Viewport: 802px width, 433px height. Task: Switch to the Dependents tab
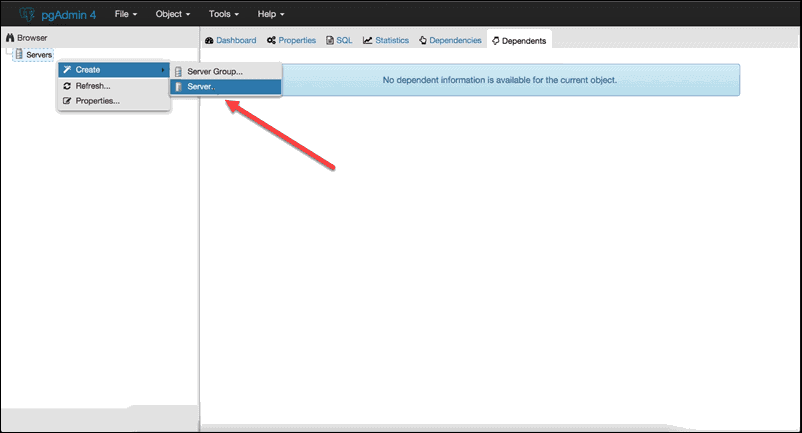519,41
